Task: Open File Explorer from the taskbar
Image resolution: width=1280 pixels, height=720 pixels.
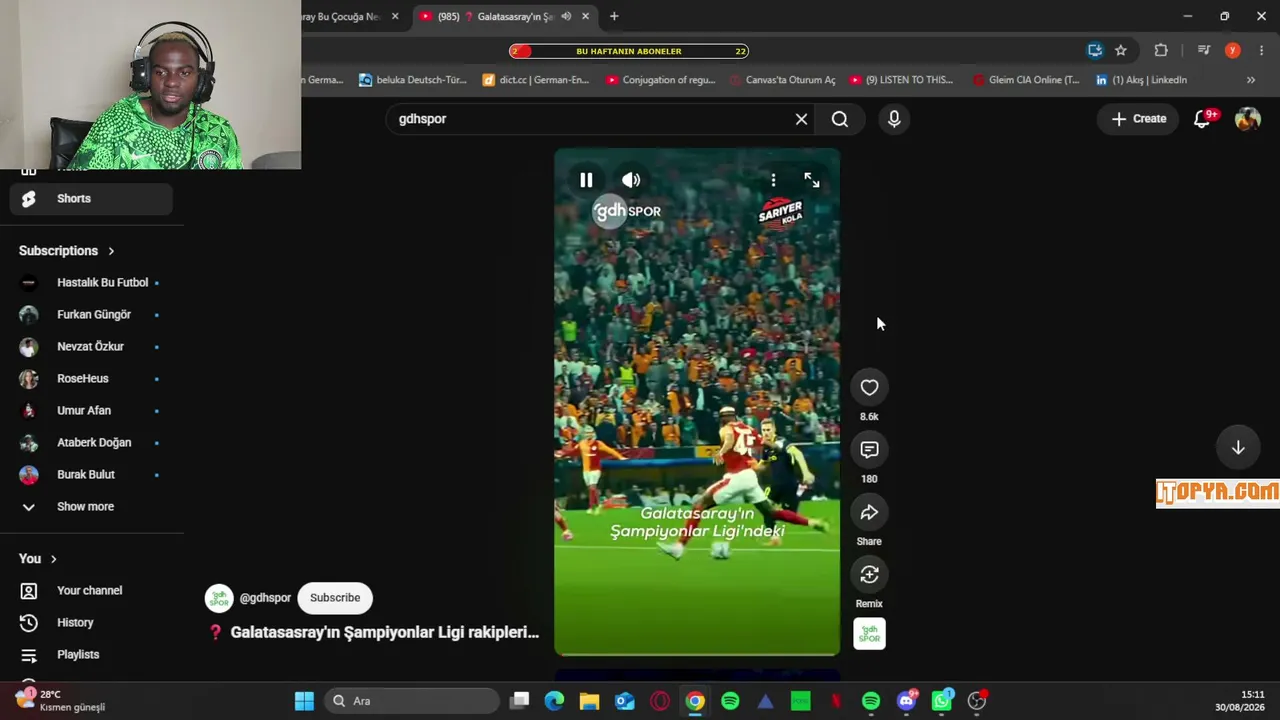Action: pos(589,701)
